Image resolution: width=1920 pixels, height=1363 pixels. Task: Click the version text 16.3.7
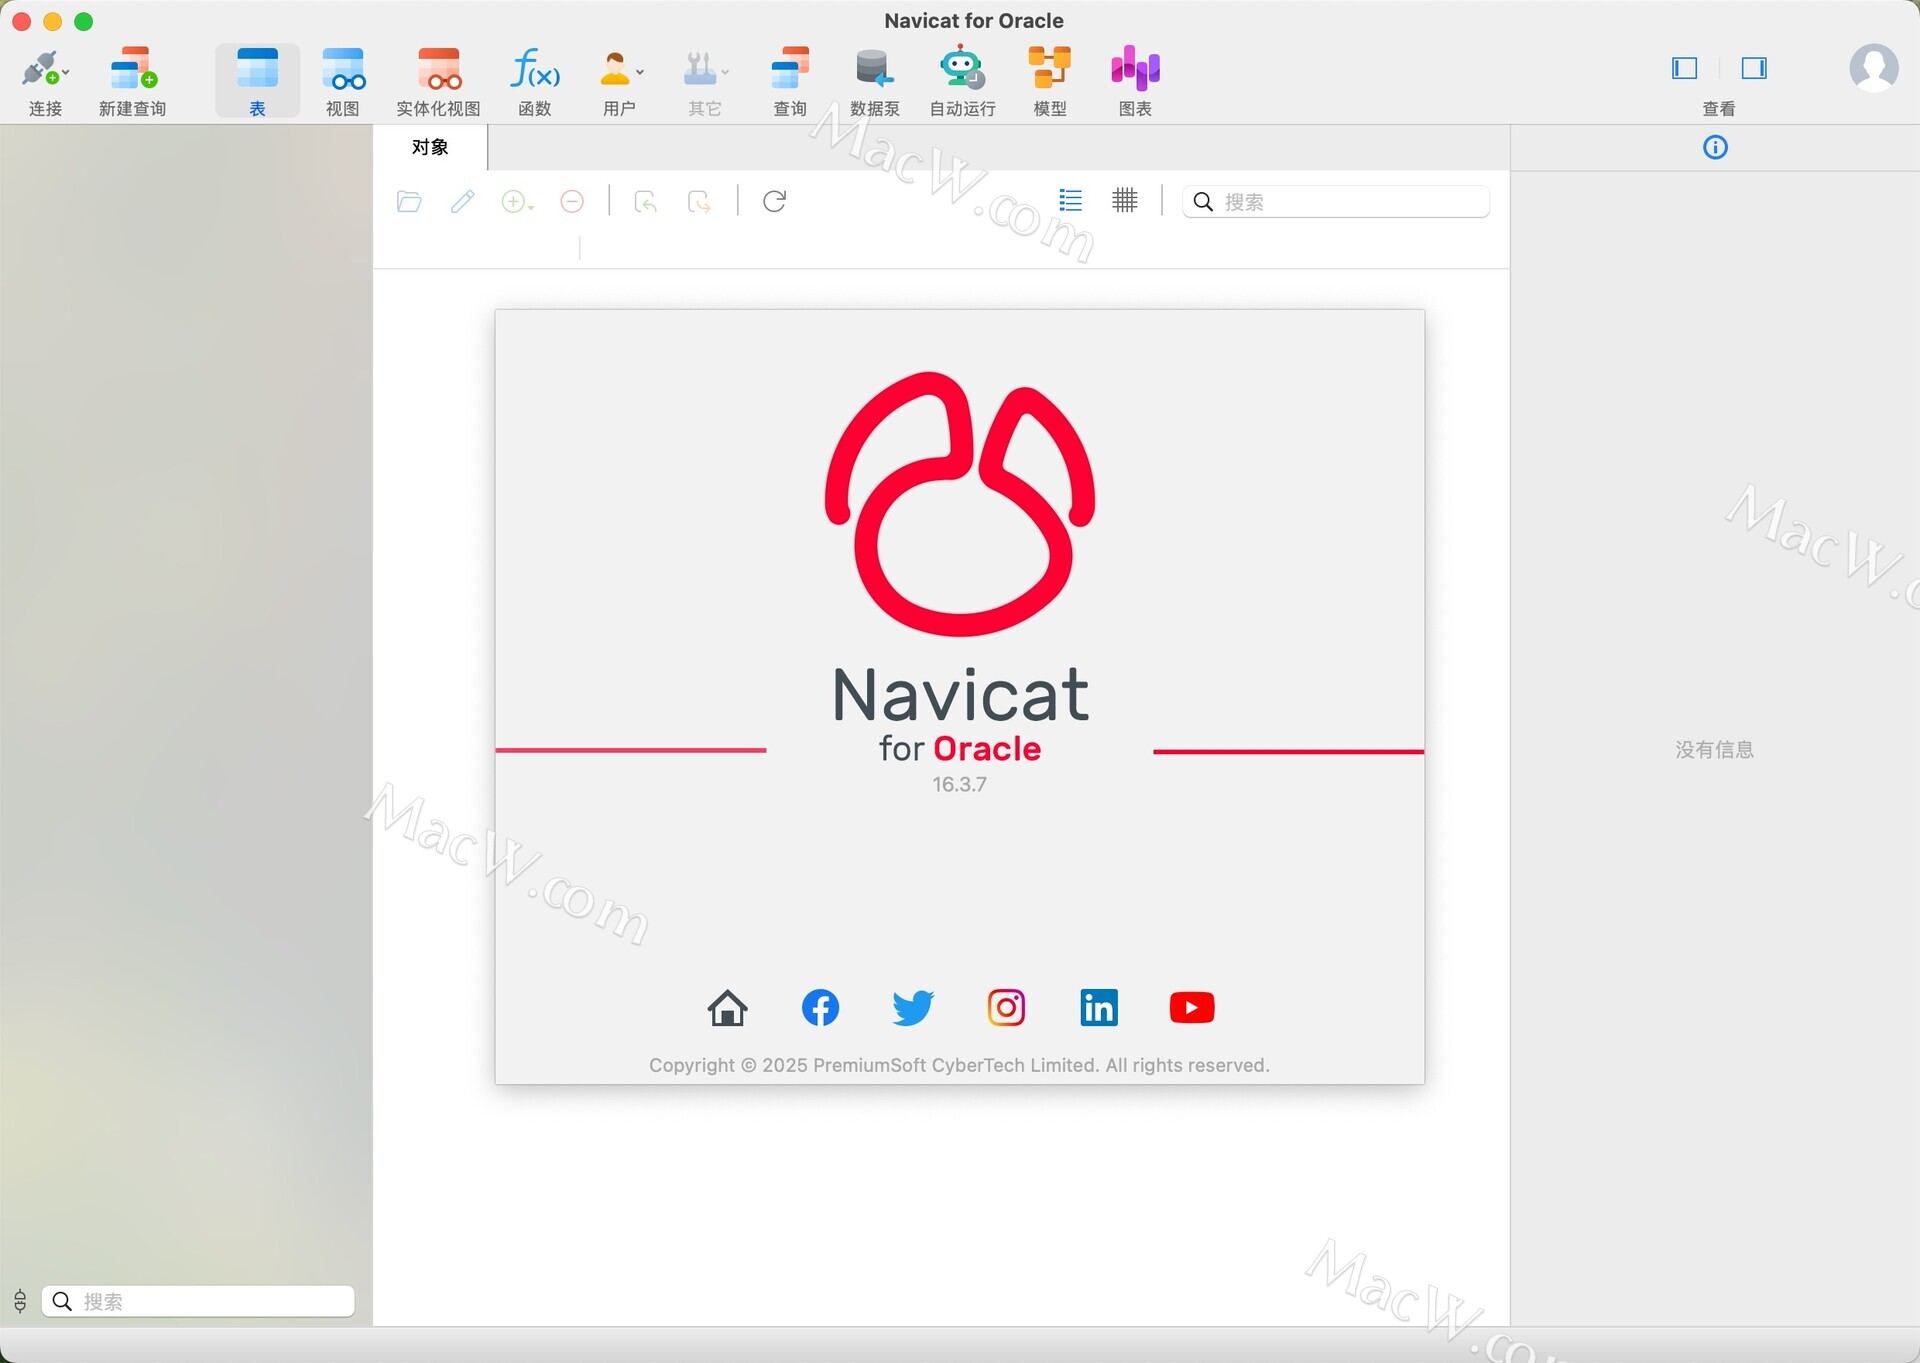[960, 785]
